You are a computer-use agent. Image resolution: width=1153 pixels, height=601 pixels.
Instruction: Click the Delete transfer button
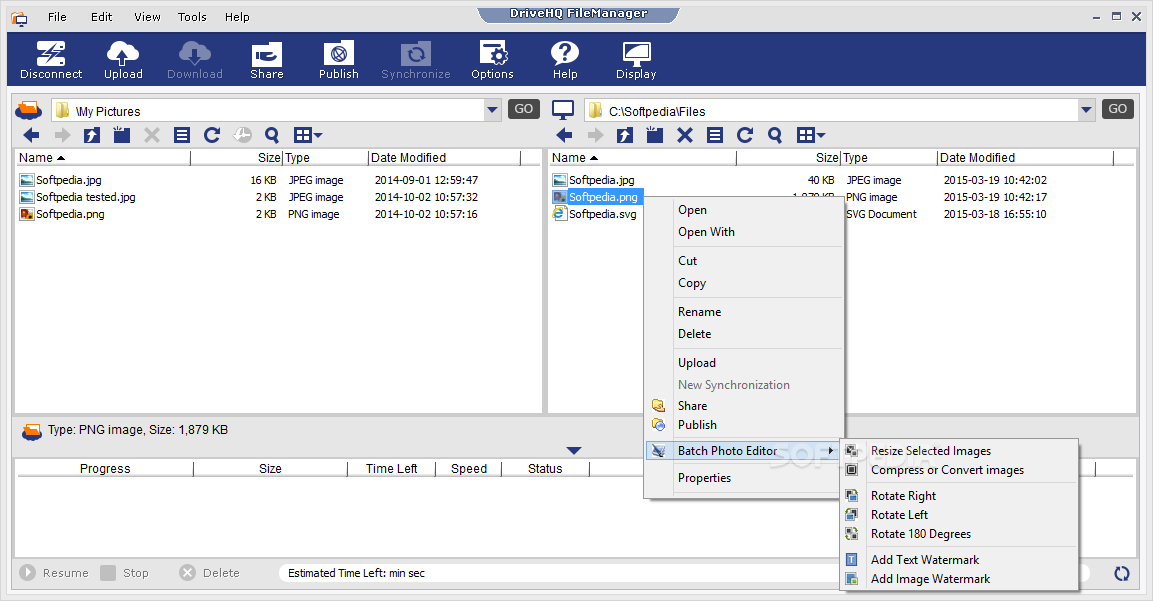point(210,573)
